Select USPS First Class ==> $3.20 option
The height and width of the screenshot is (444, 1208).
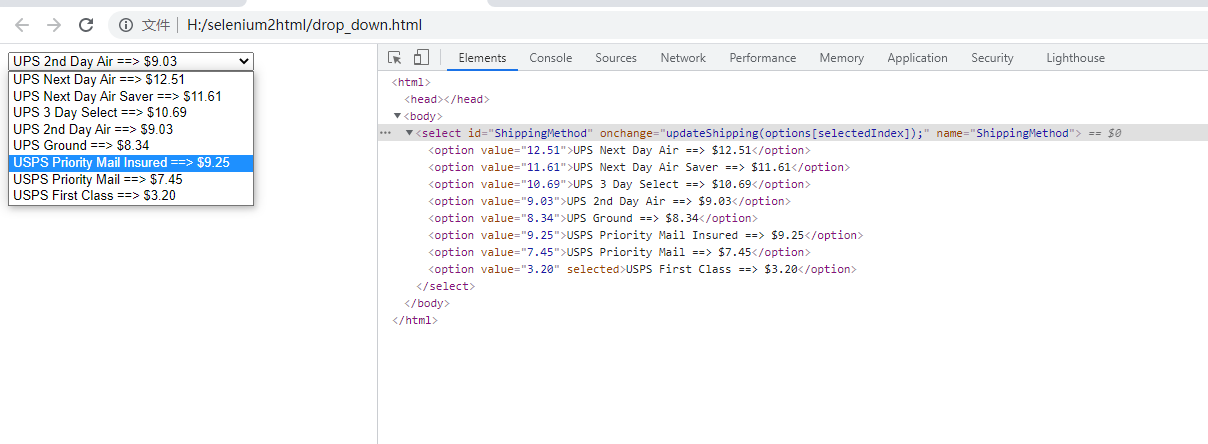(131, 195)
